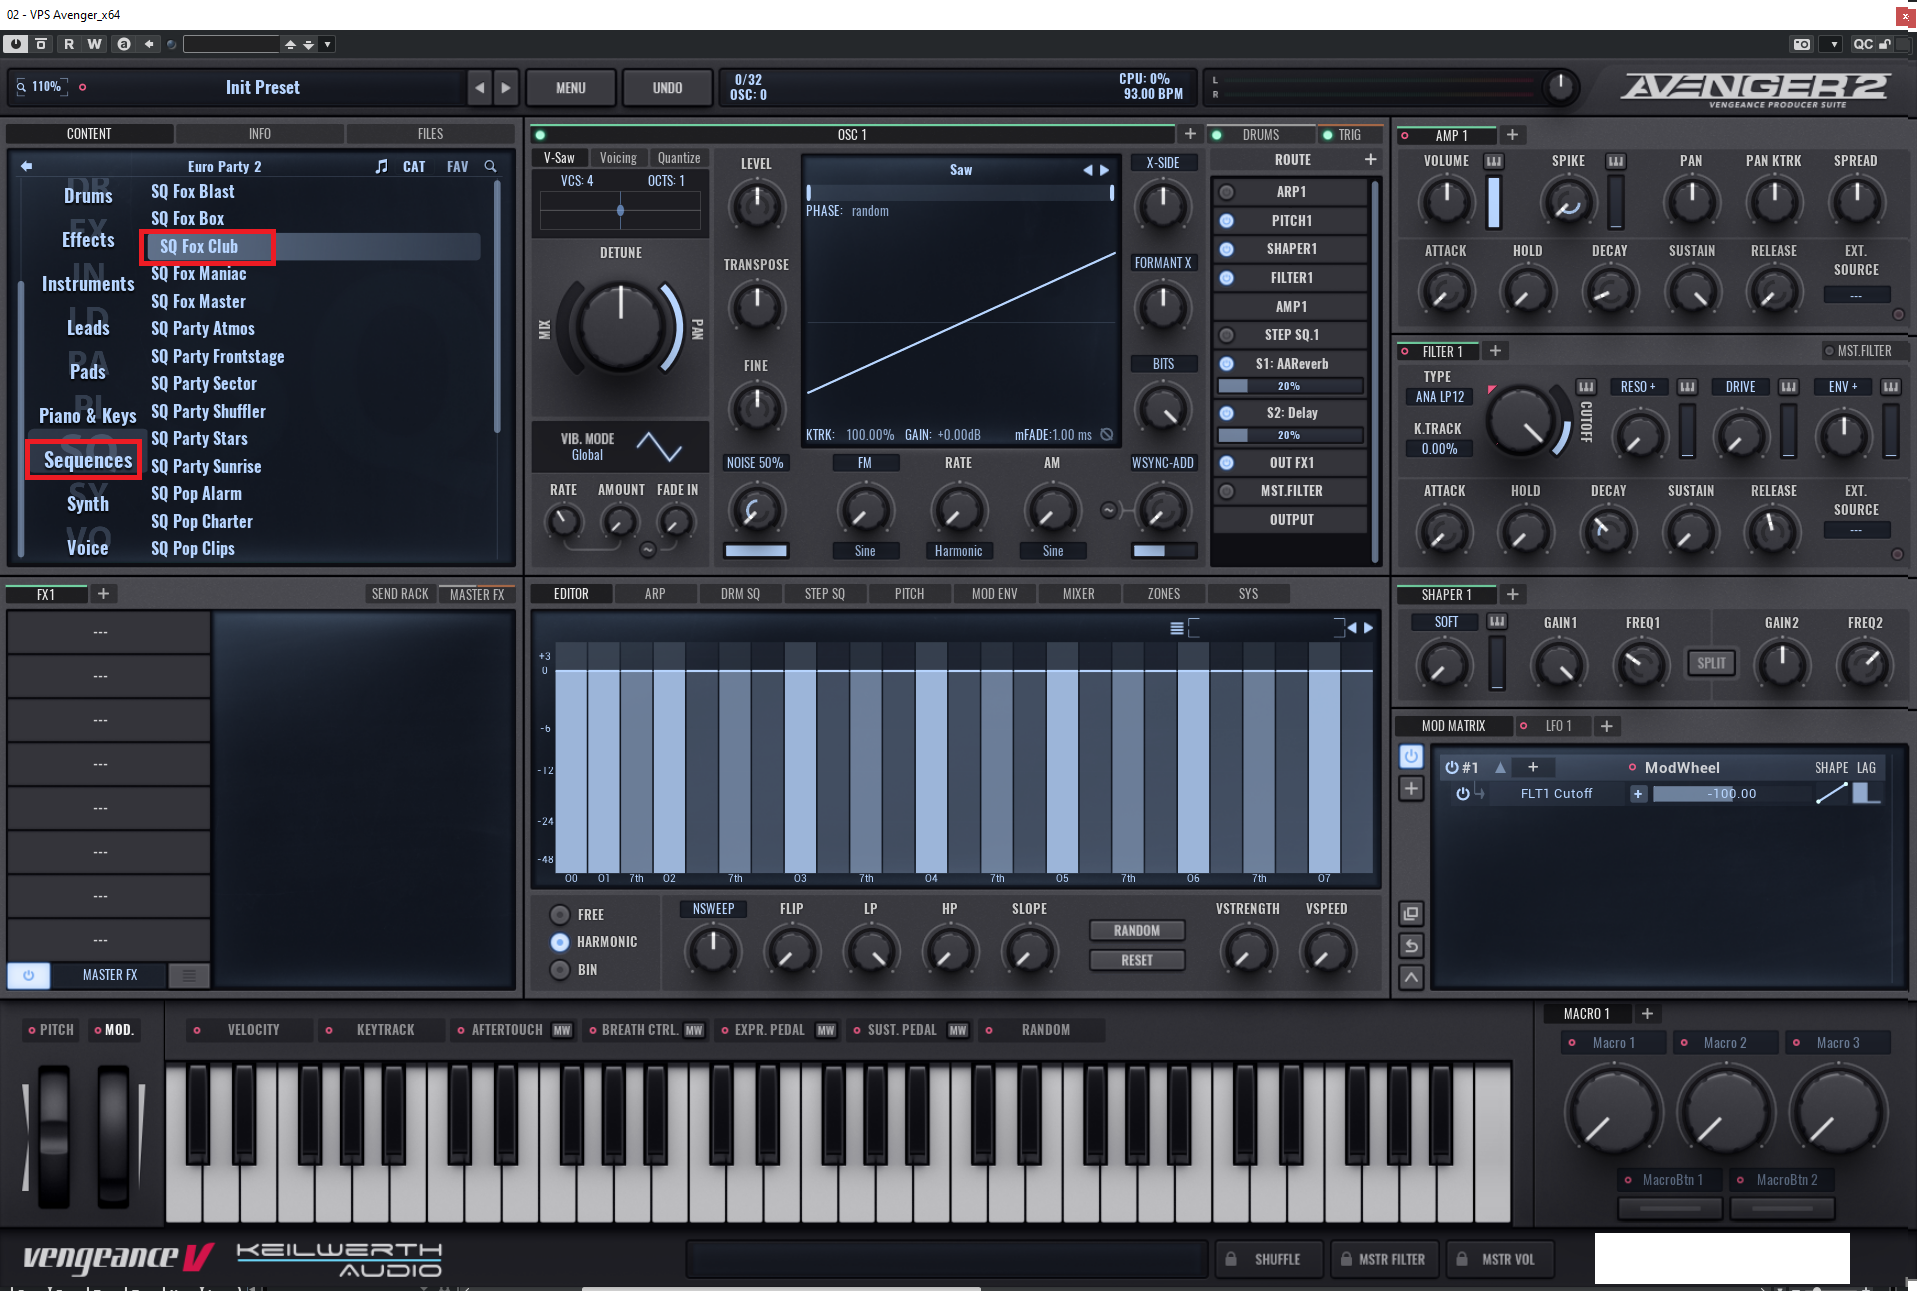Open the filter TYPE ANA LP12 dropdown
The height and width of the screenshot is (1291, 1917).
click(x=1439, y=397)
